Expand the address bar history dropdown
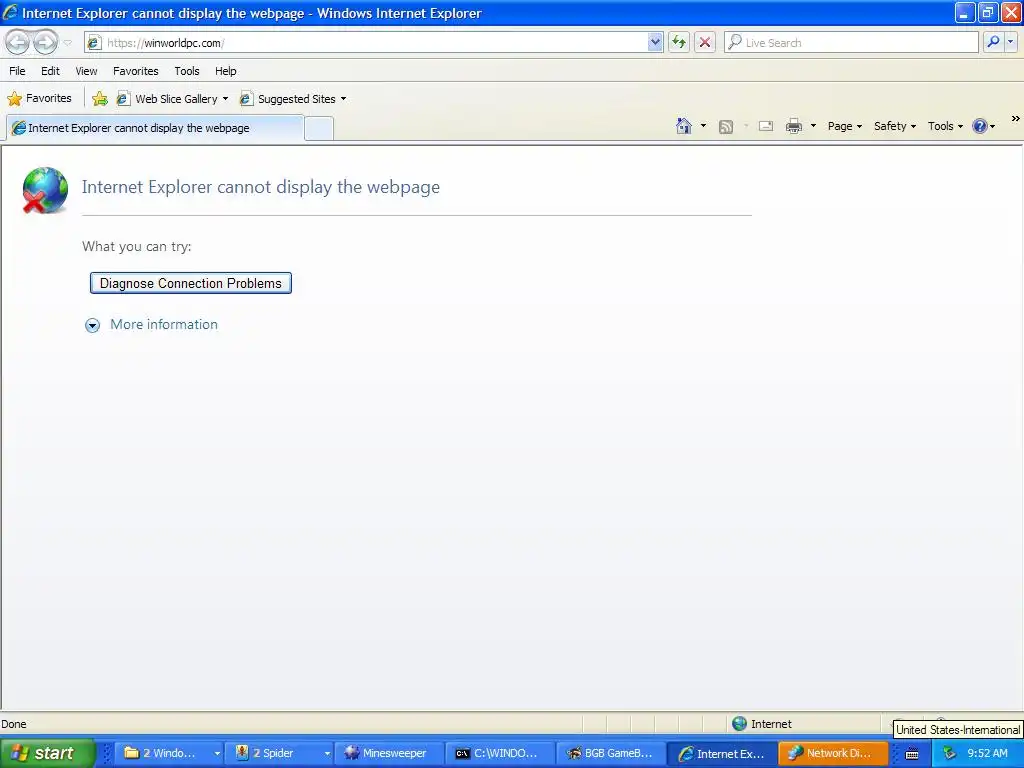1024x768 pixels. pyautogui.click(x=655, y=42)
